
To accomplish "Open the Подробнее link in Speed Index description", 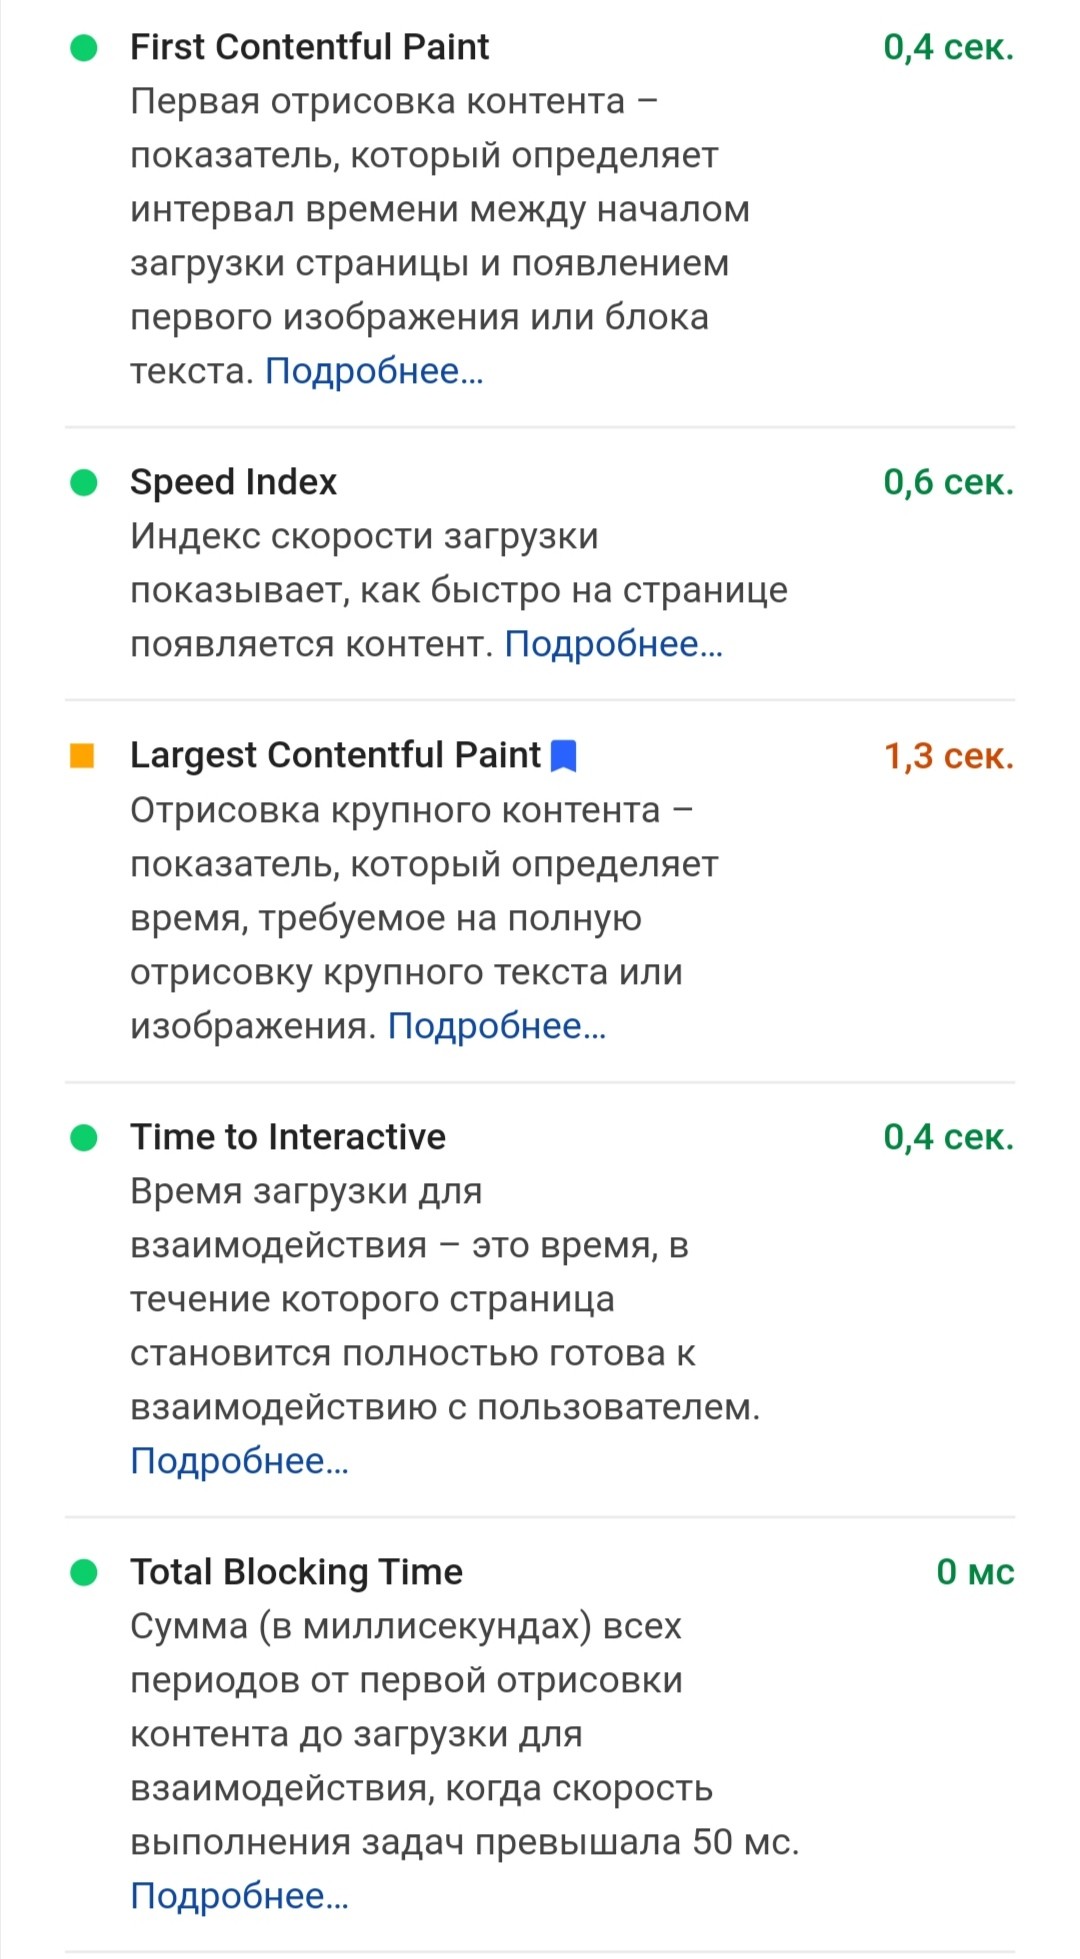I will pyautogui.click(x=613, y=644).
